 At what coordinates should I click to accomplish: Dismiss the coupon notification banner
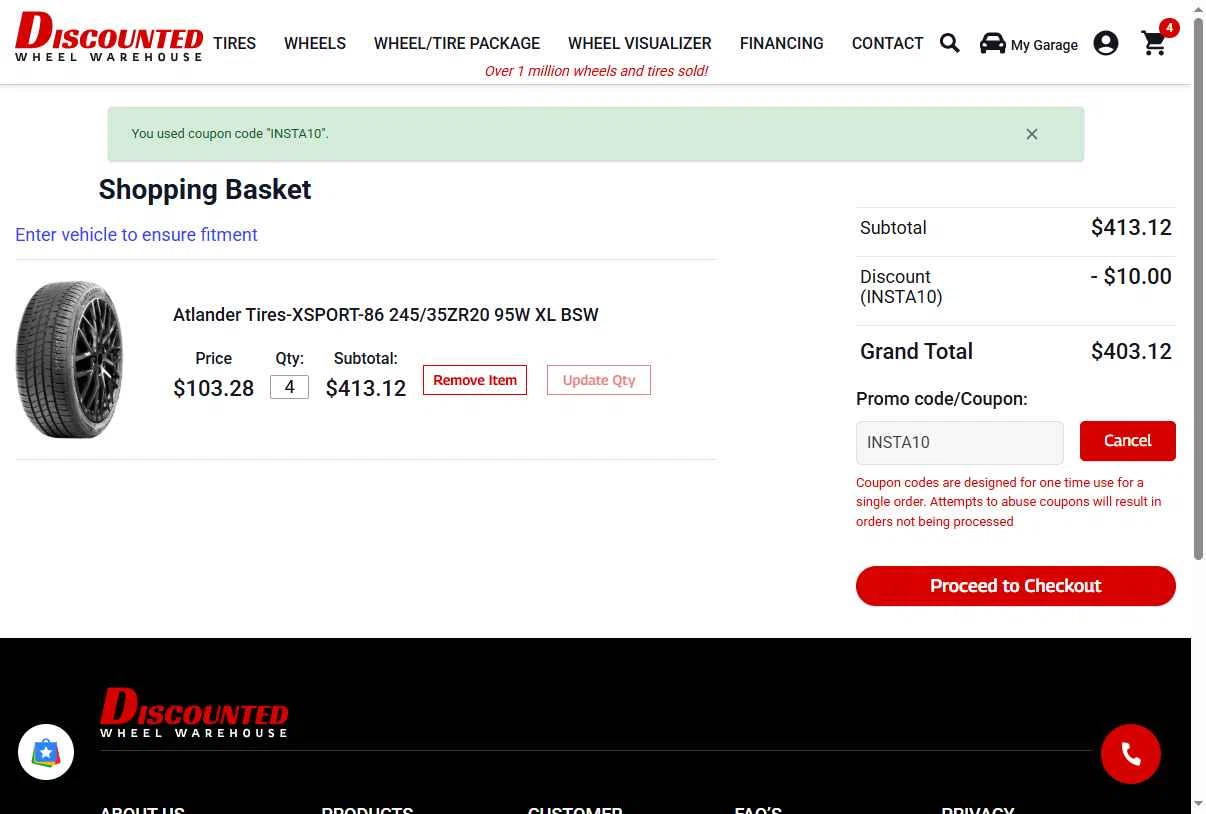tap(1032, 134)
